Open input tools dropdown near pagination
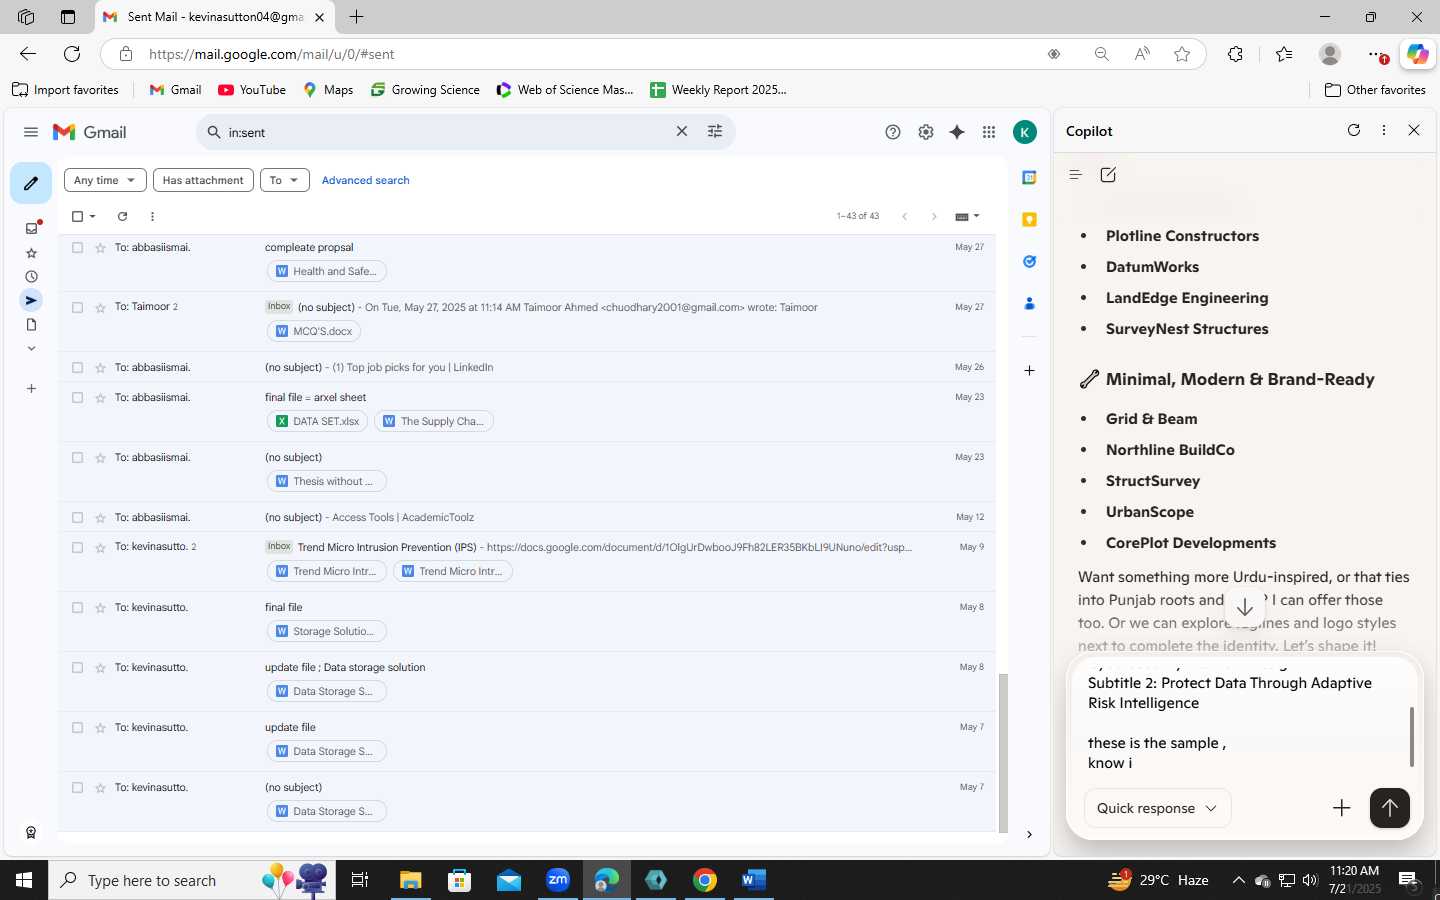 967,216
